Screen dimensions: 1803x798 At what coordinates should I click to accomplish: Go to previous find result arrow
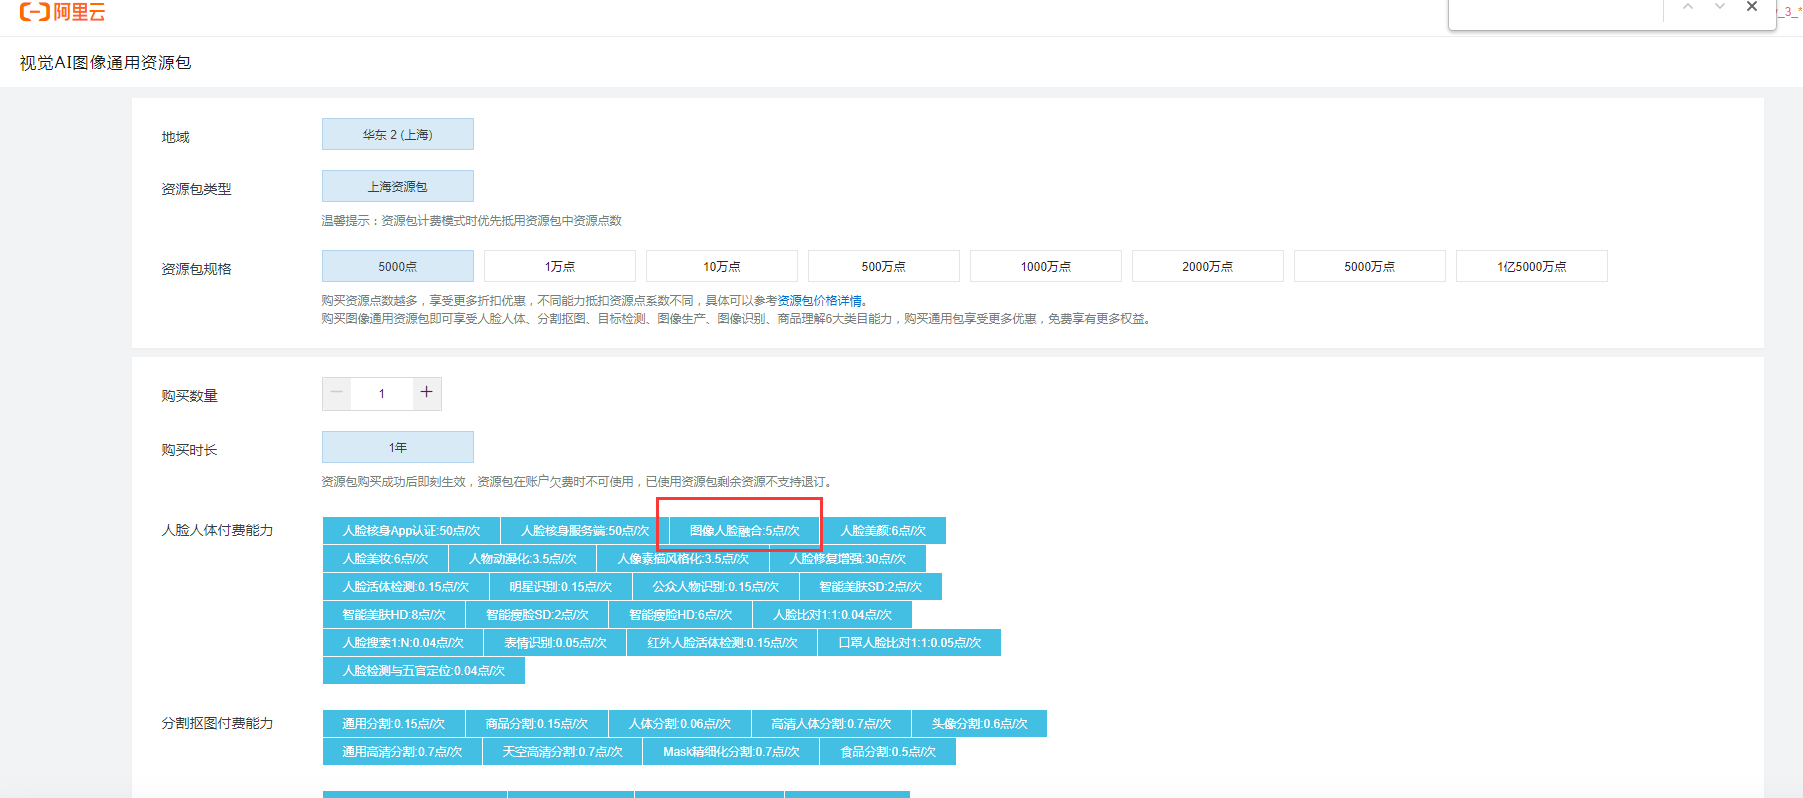pos(1688,7)
